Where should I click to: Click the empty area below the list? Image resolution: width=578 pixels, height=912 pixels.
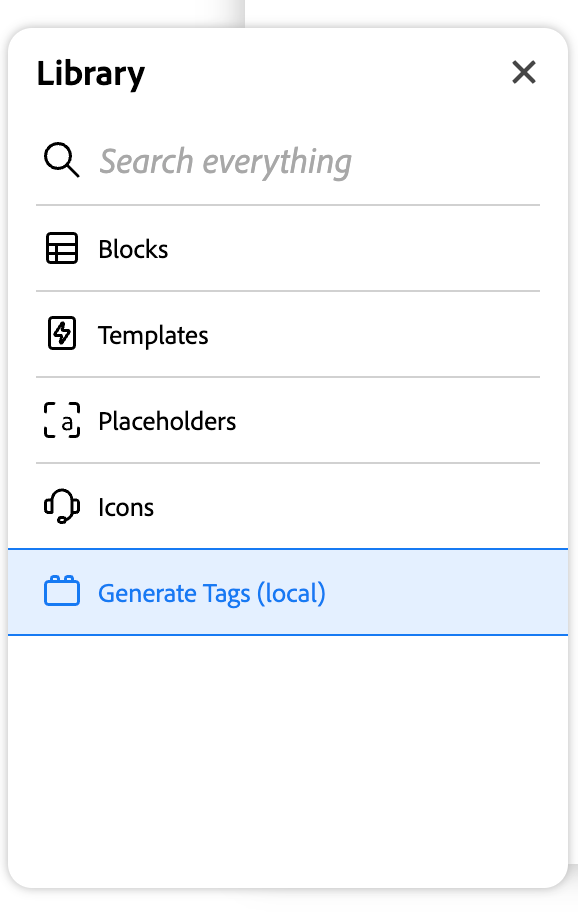coord(288,756)
